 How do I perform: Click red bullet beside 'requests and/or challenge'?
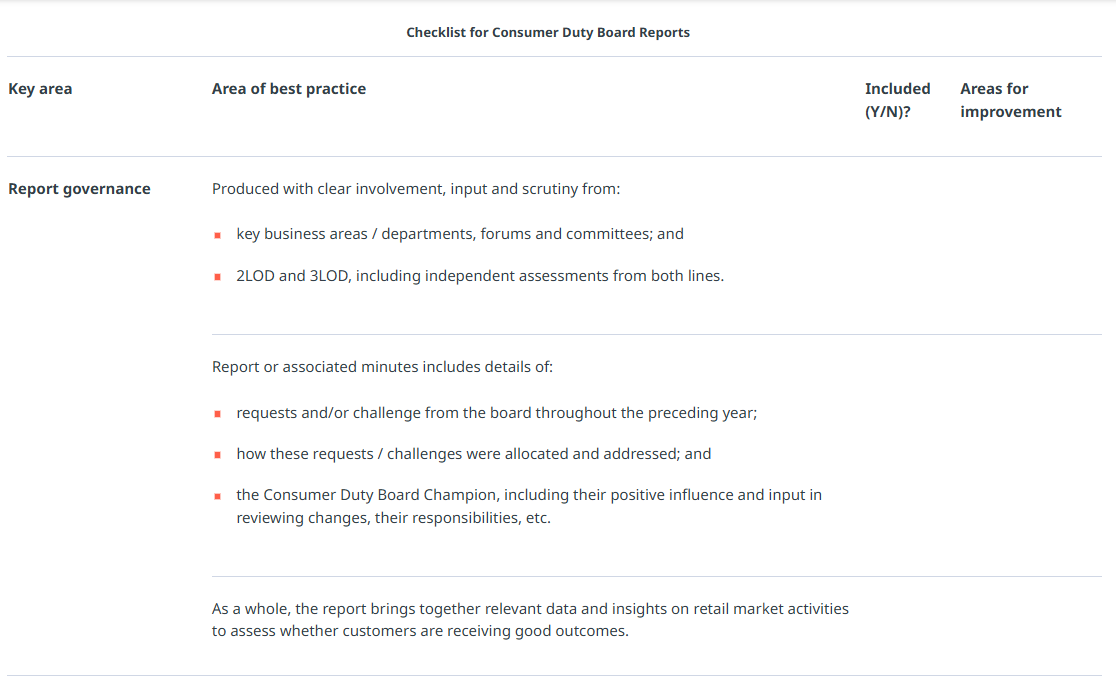[x=217, y=413]
